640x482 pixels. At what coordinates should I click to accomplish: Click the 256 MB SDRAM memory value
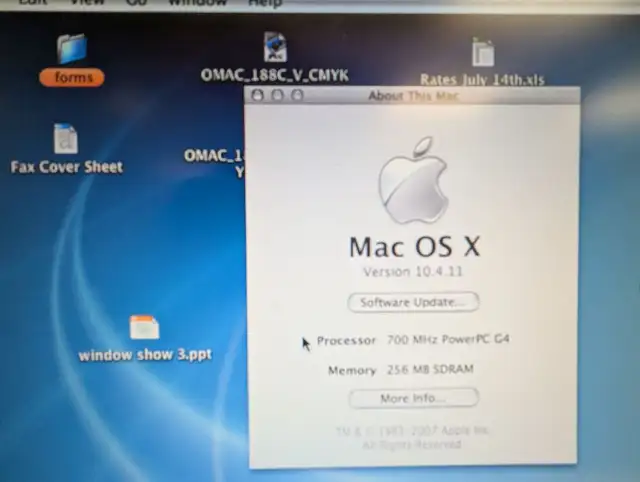(430, 369)
